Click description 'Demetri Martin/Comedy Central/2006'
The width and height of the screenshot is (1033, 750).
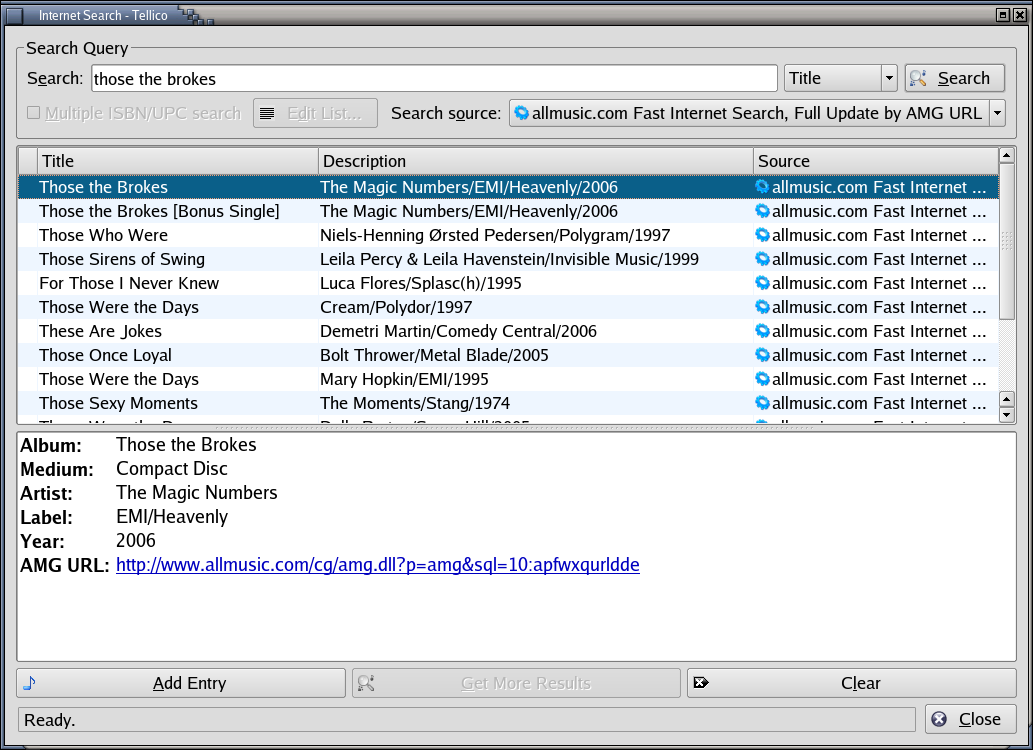(459, 331)
